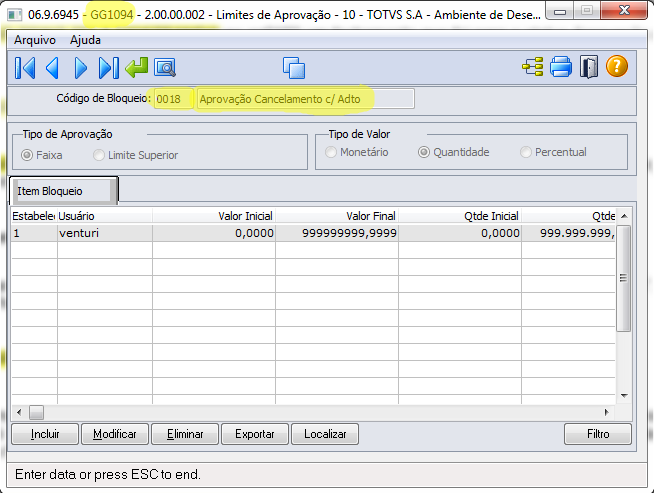Image resolution: width=654 pixels, height=493 pixels.
Task: Click the Código de Bloqueio field 0018
Action: point(174,99)
